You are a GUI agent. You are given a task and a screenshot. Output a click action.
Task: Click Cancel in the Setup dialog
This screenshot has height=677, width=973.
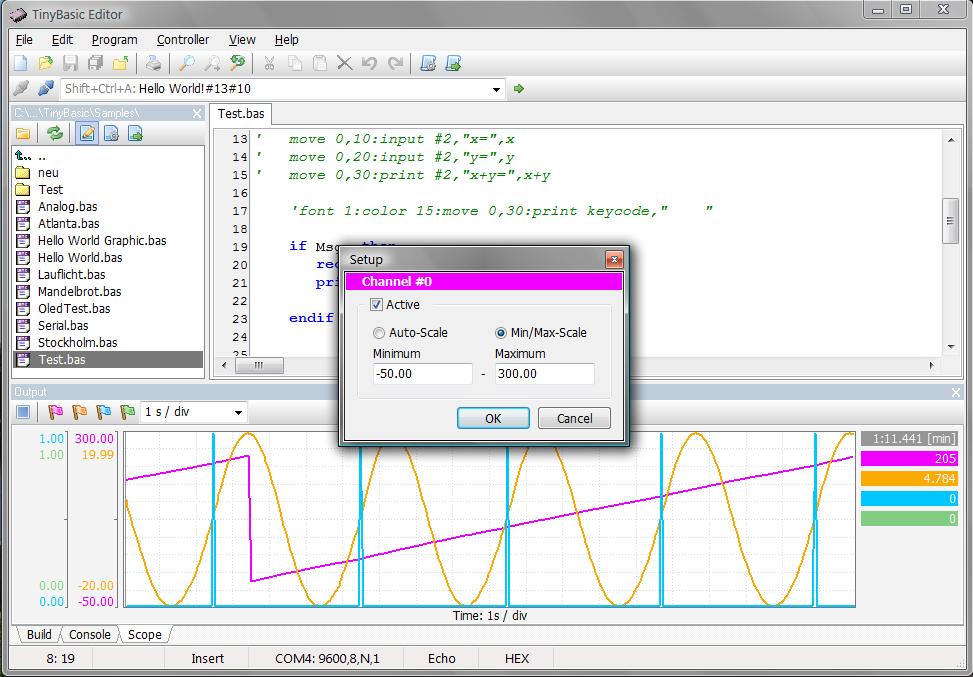(x=574, y=418)
